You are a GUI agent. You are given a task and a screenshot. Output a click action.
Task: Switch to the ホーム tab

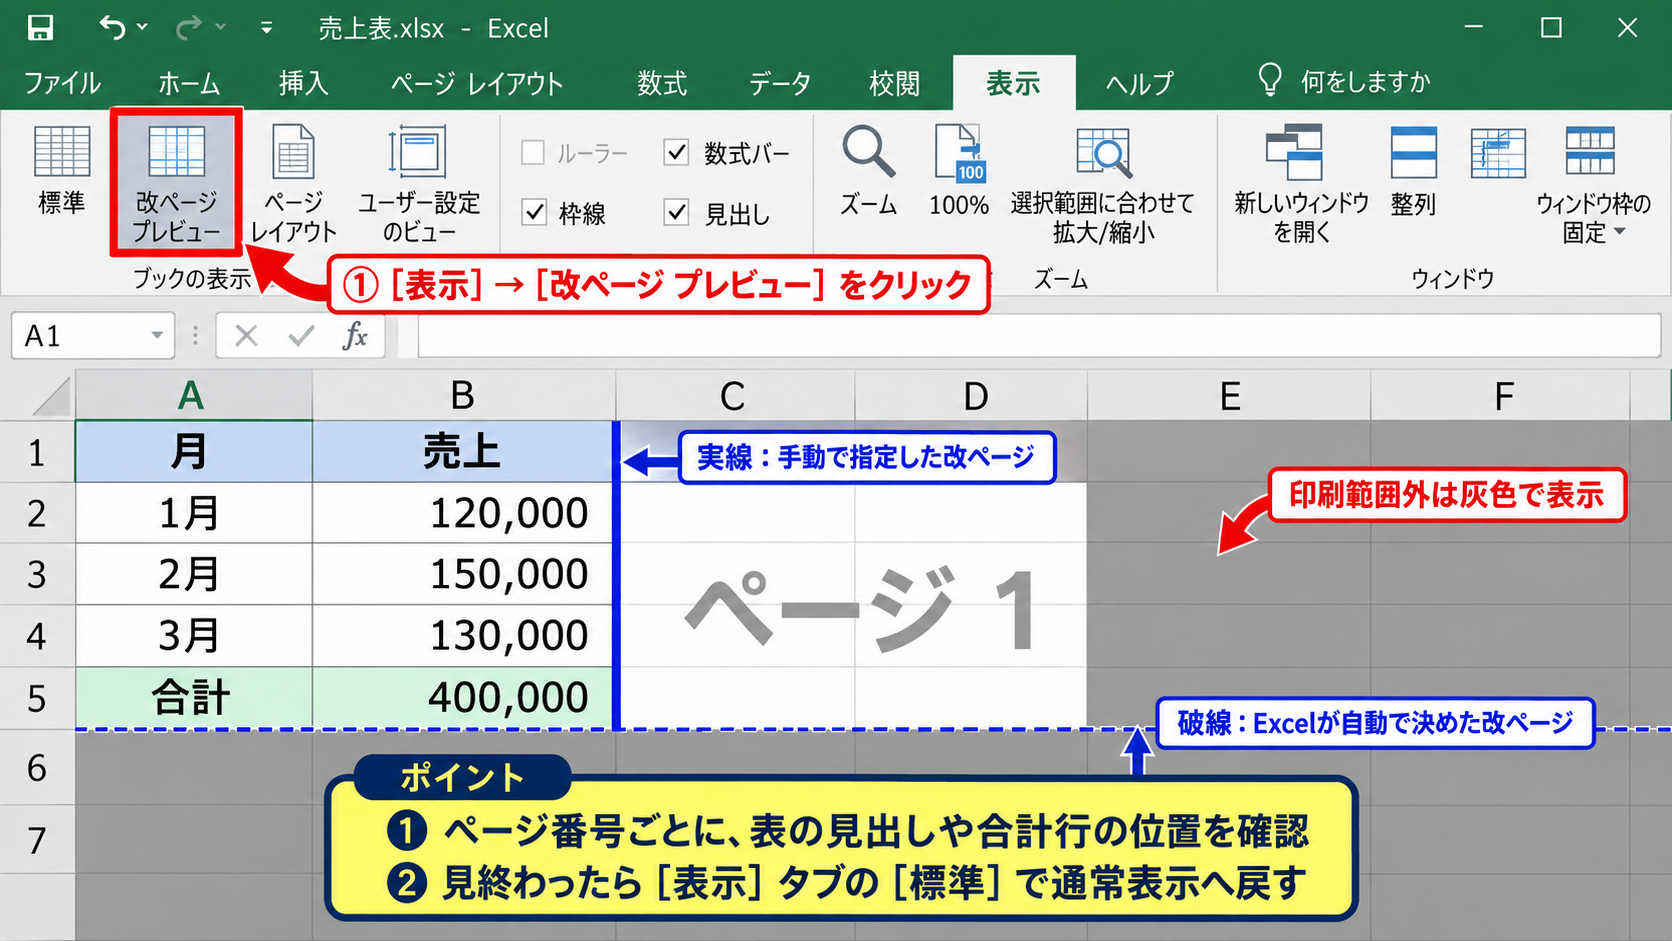189,83
